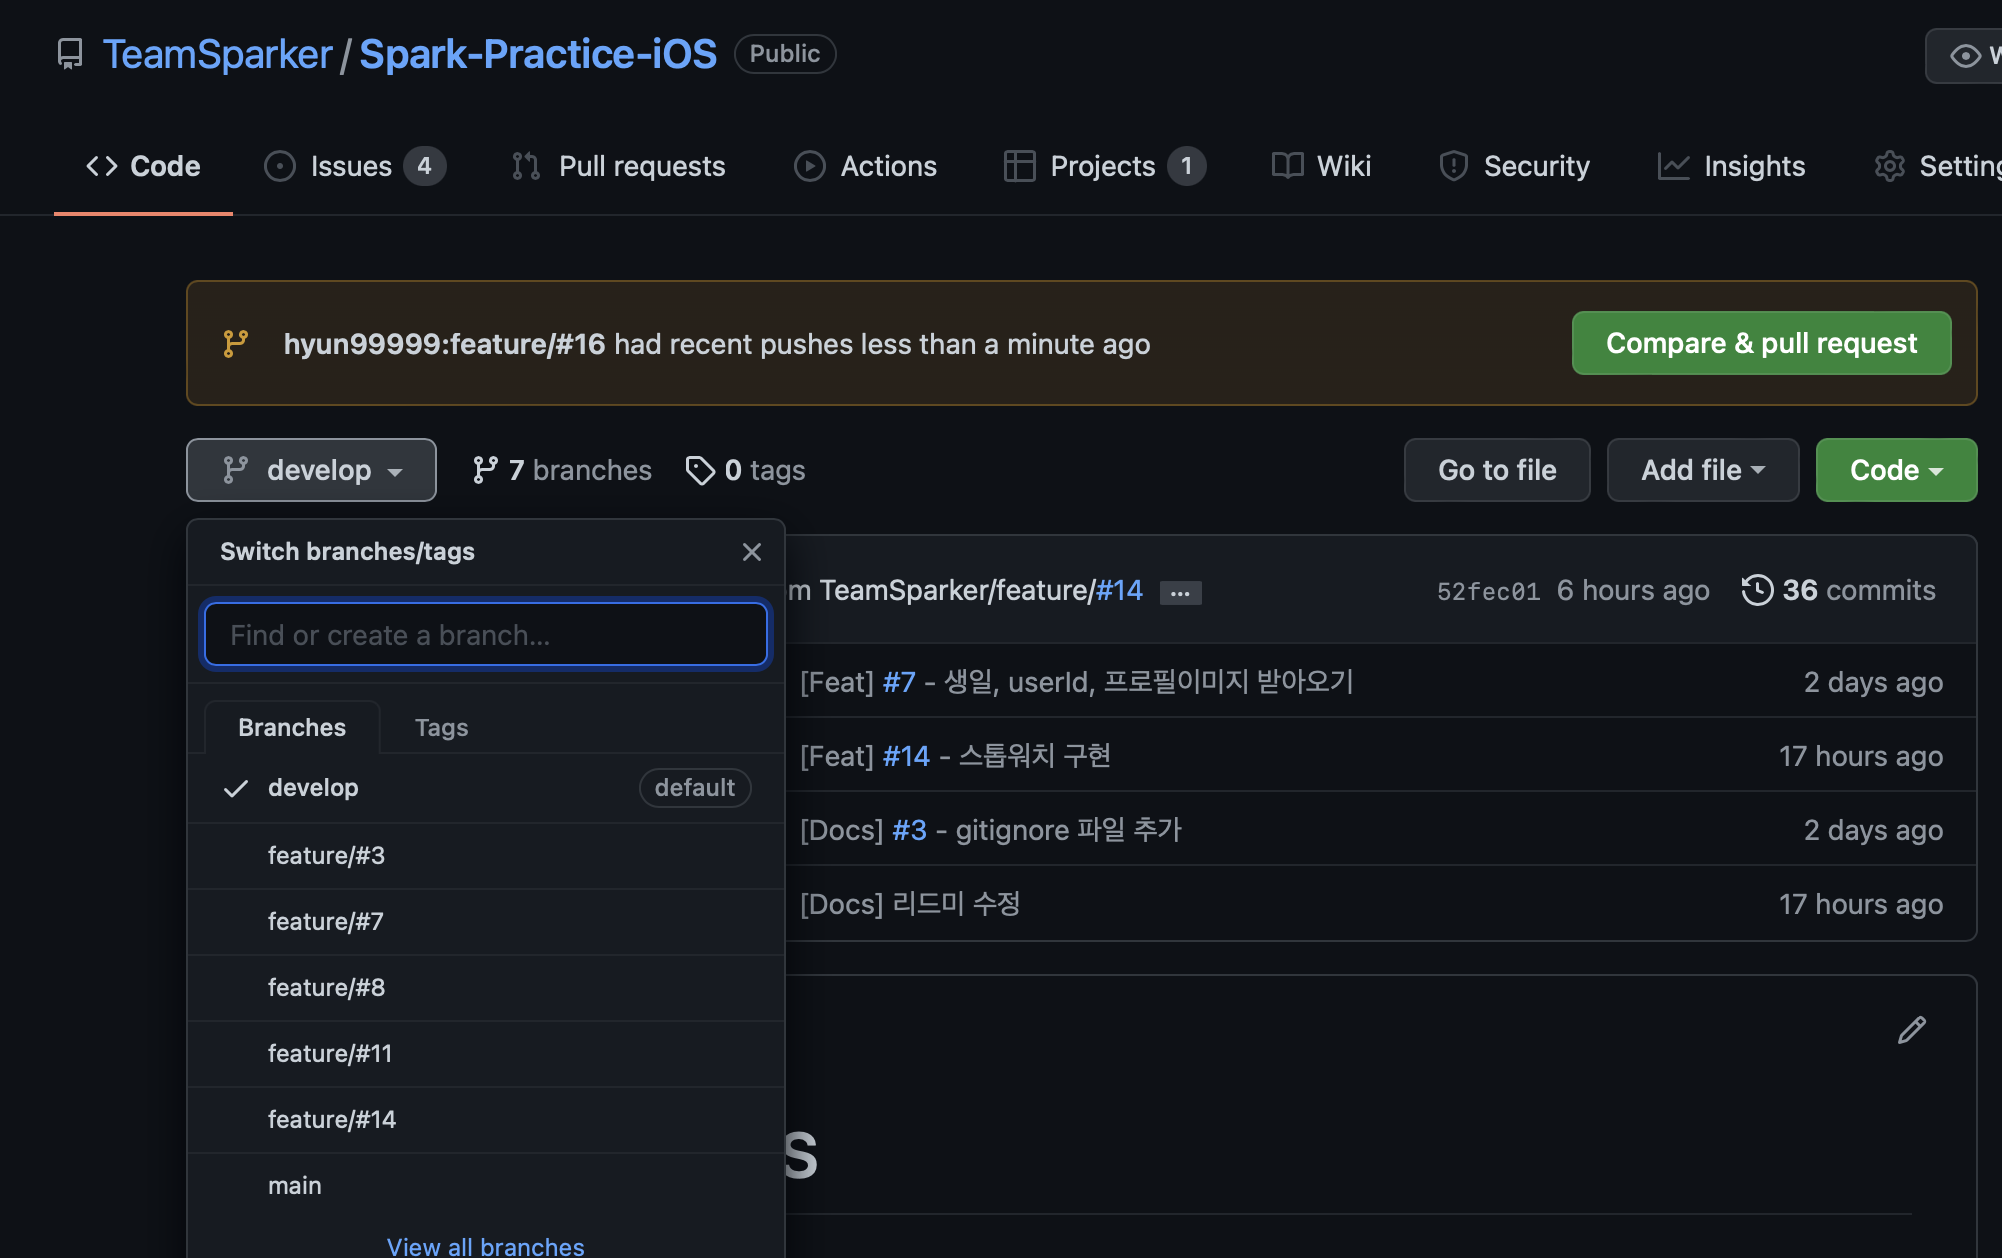The width and height of the screenshot is (2002, 1258).
Task: Close the Switch branches/tags popup
Action: pos(752,552)
